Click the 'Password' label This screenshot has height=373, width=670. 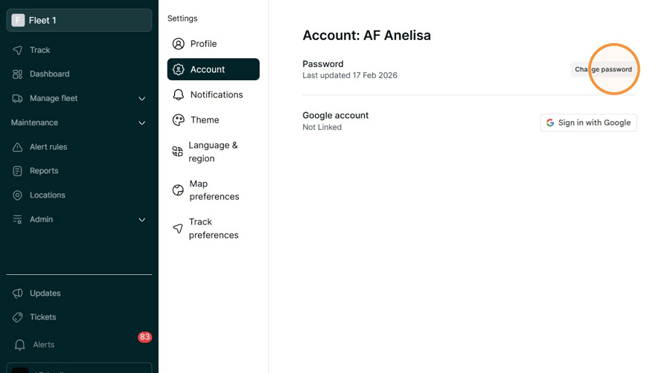pyautogui.click(x=323, y=64)
